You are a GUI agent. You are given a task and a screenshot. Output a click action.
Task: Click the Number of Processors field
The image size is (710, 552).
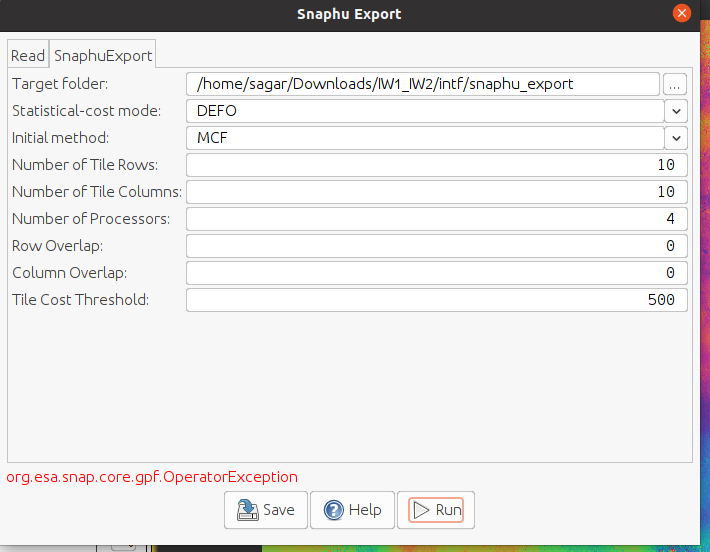tap(436, 219)
